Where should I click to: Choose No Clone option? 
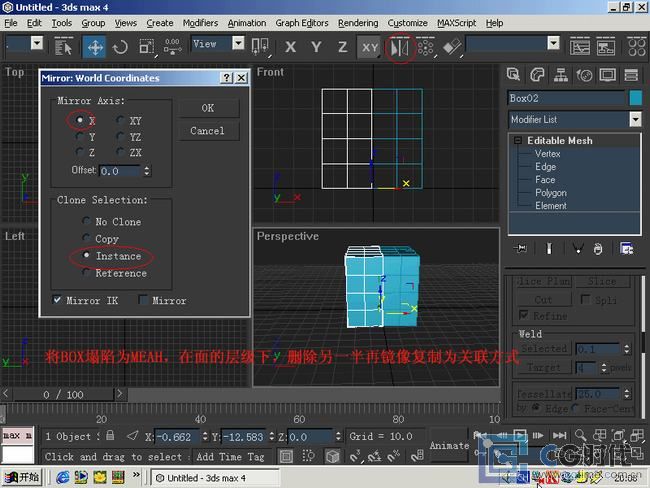[86, 221]
